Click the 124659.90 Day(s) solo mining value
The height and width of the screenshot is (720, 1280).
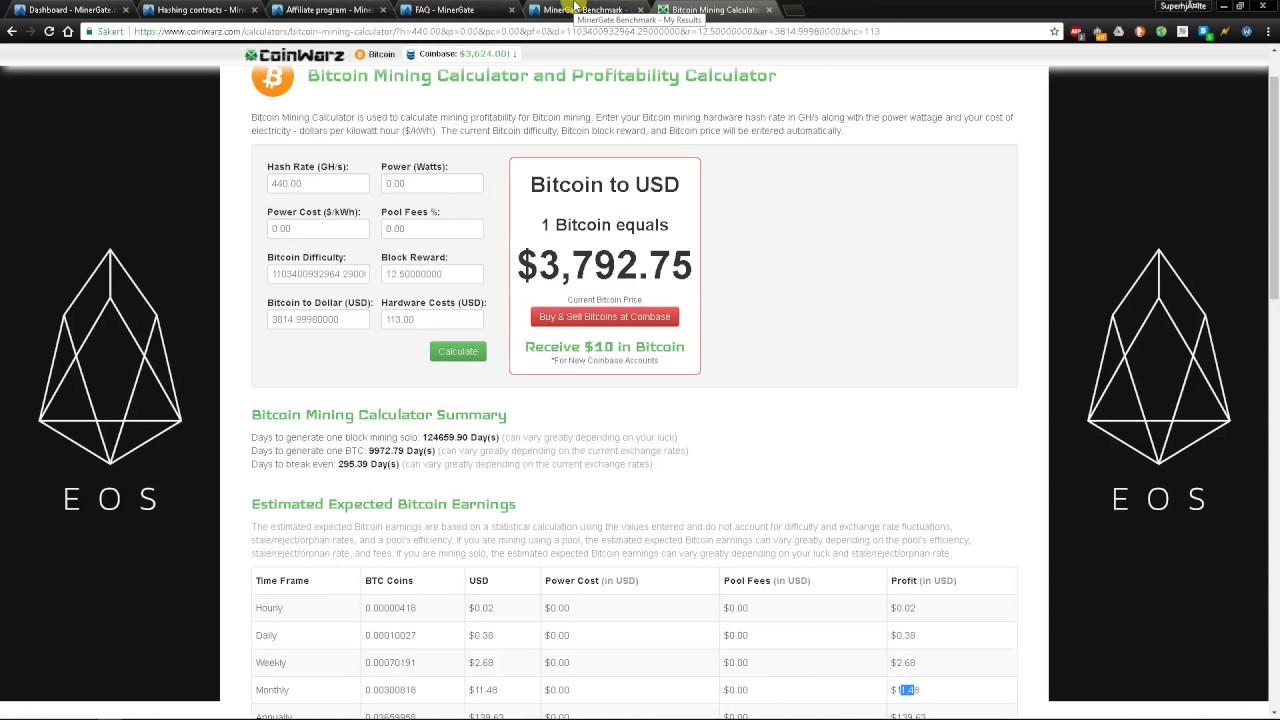[460, 438]
